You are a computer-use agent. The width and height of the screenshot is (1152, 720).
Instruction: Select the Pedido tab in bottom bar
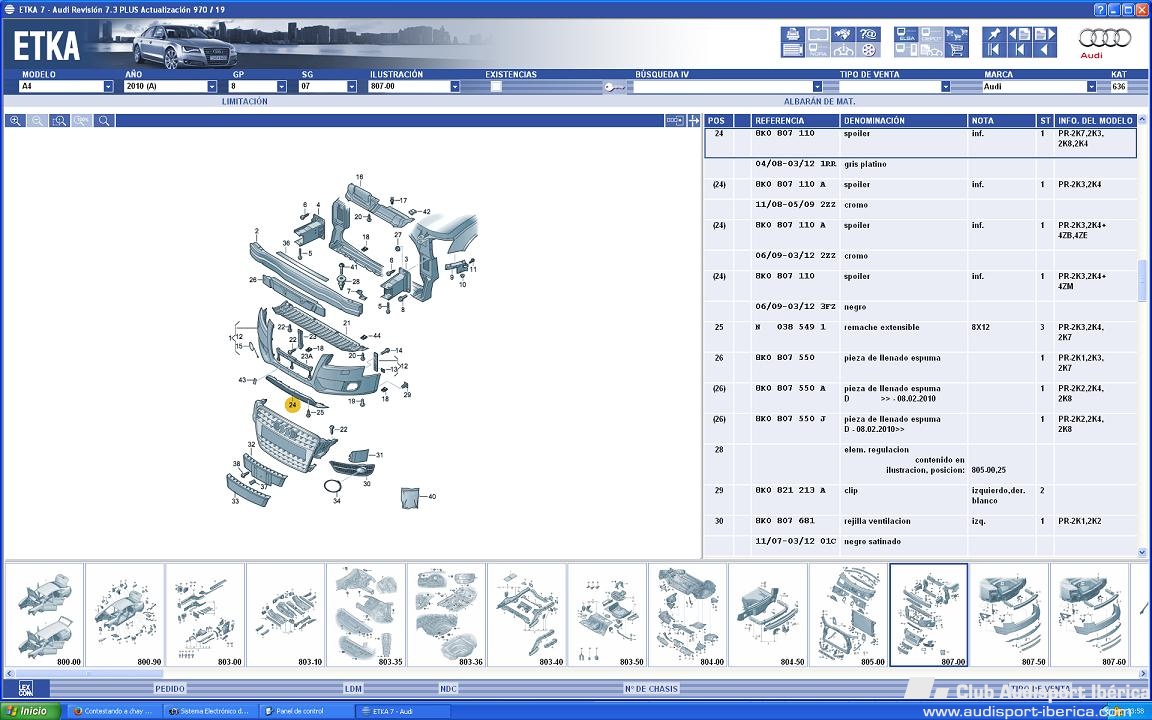pyautogui.click(x=169, y=688)
